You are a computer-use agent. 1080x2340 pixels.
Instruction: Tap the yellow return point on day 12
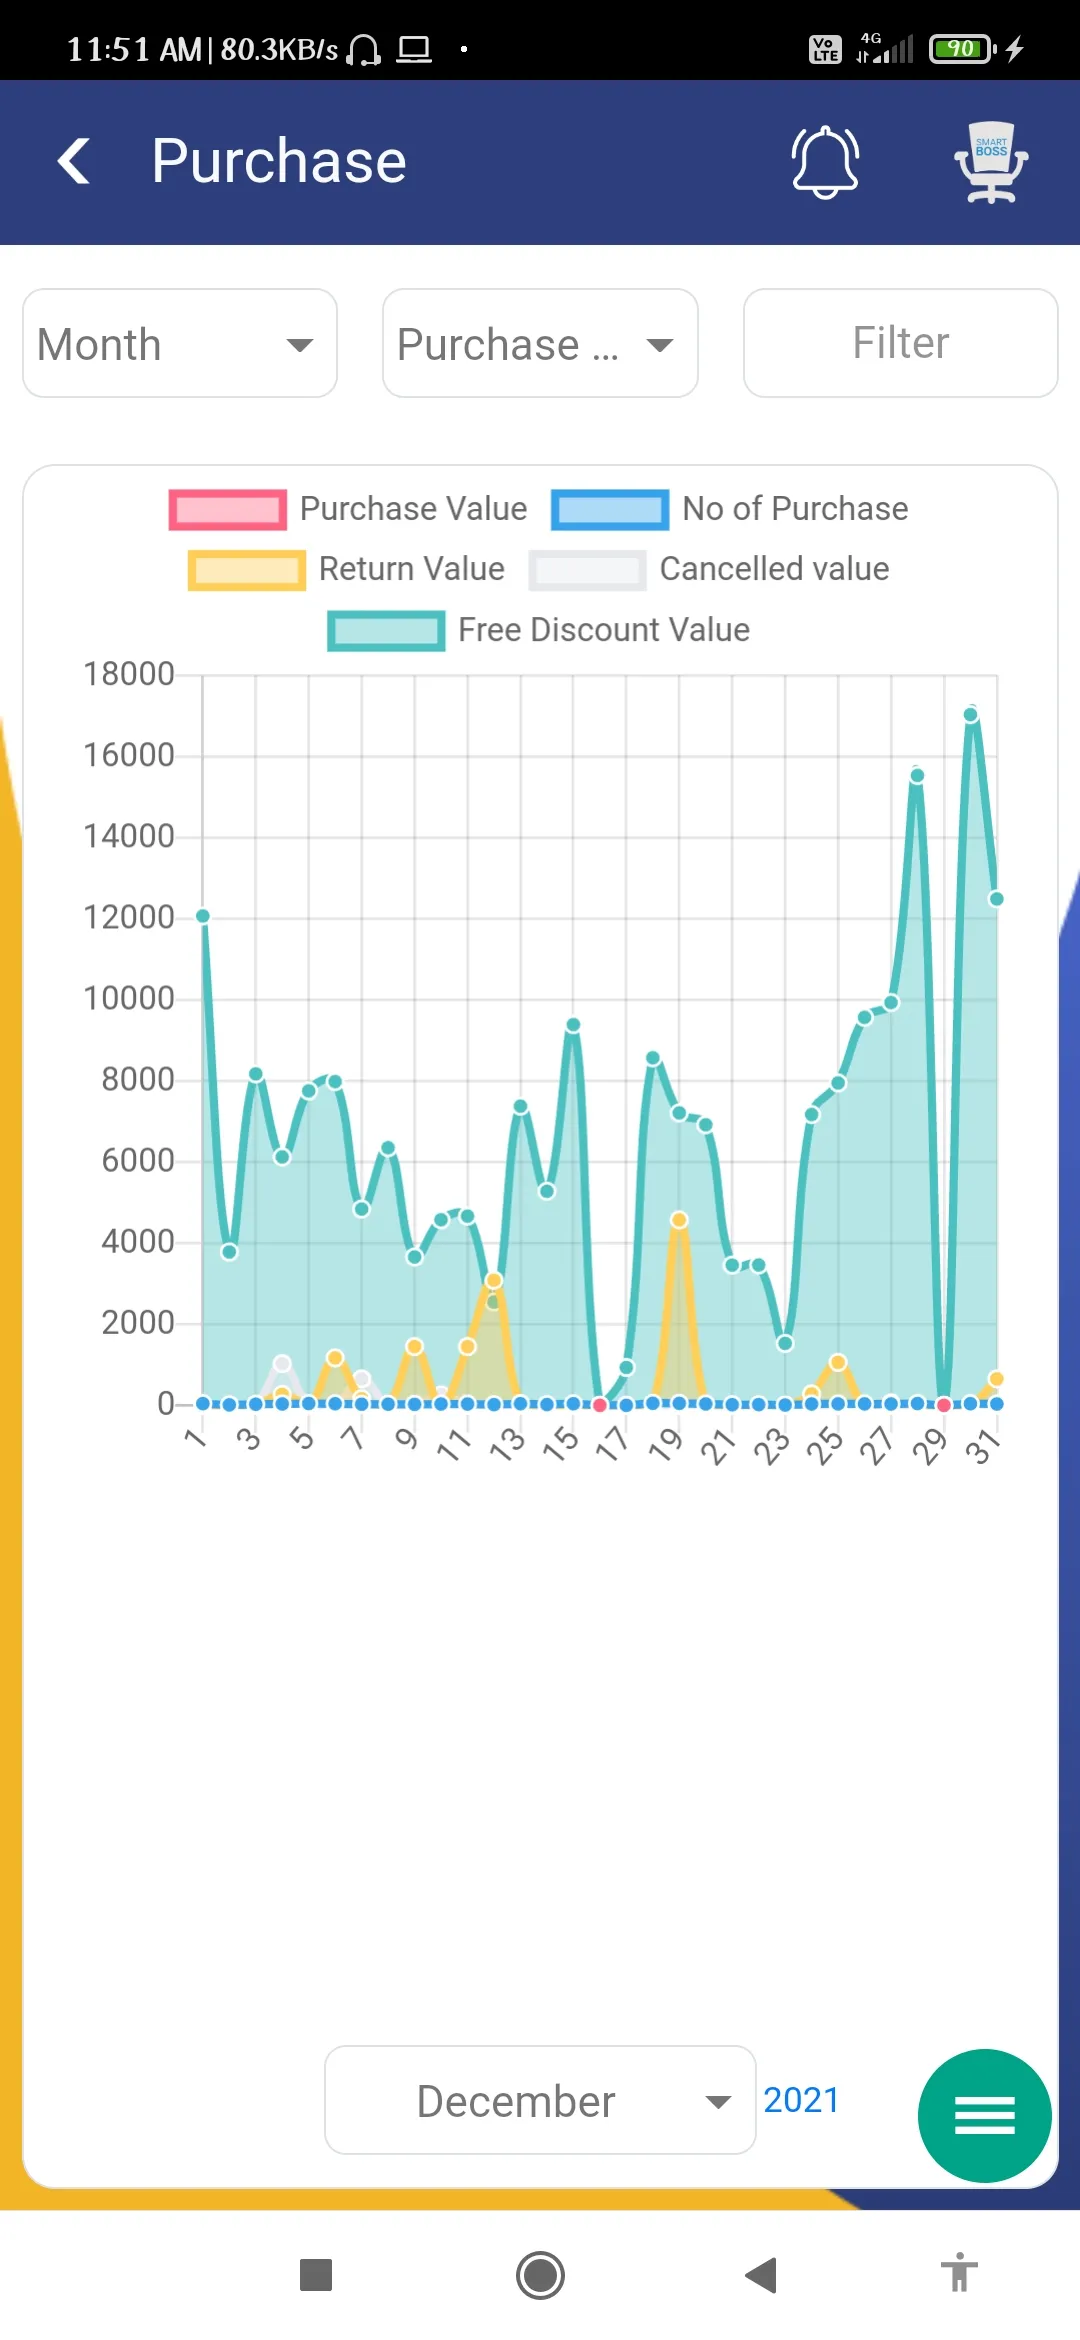tap(493, 1280)
